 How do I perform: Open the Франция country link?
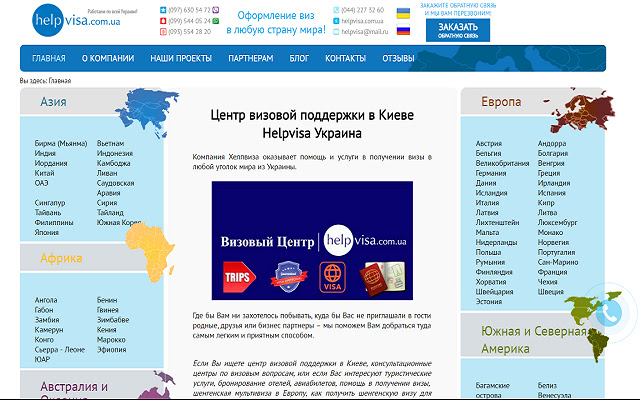[552, 272]
